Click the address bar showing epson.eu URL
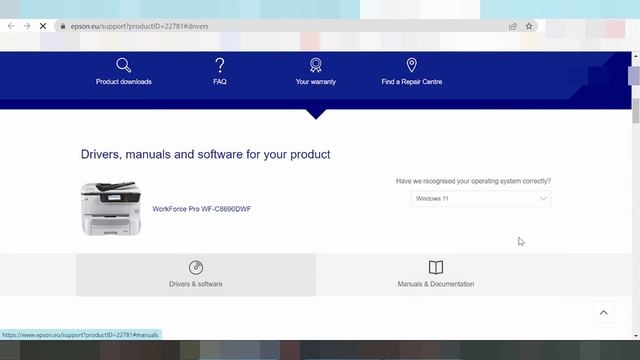This screenshot has height=360, width=640. 296,26
